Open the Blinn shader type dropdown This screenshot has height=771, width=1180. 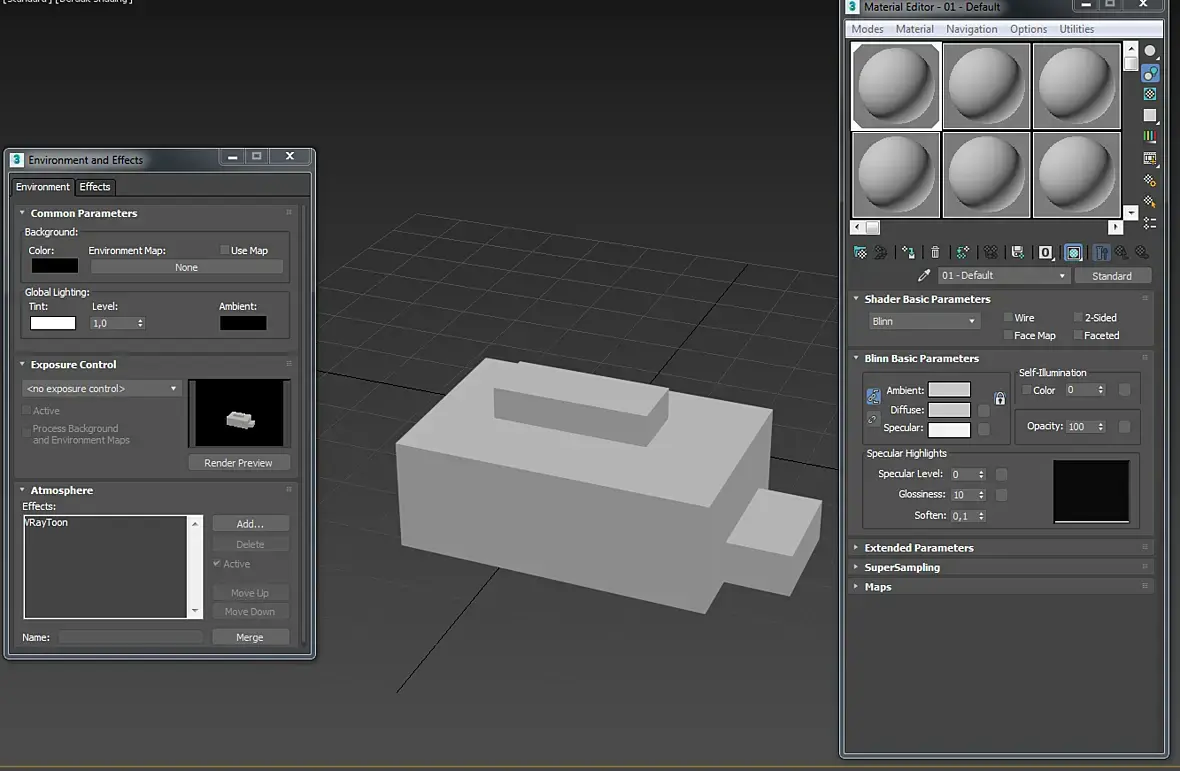[x=923, y=322]
